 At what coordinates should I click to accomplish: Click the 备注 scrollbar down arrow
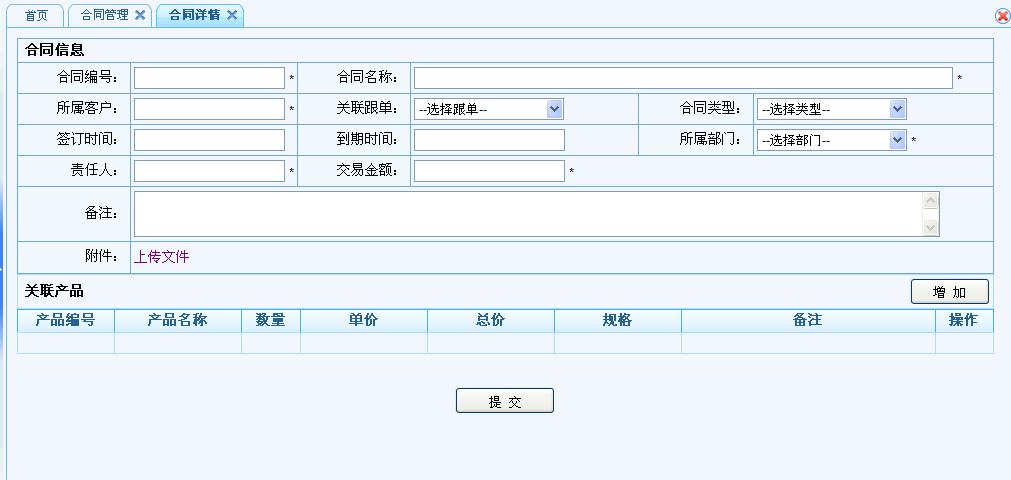tap(931, 228)
